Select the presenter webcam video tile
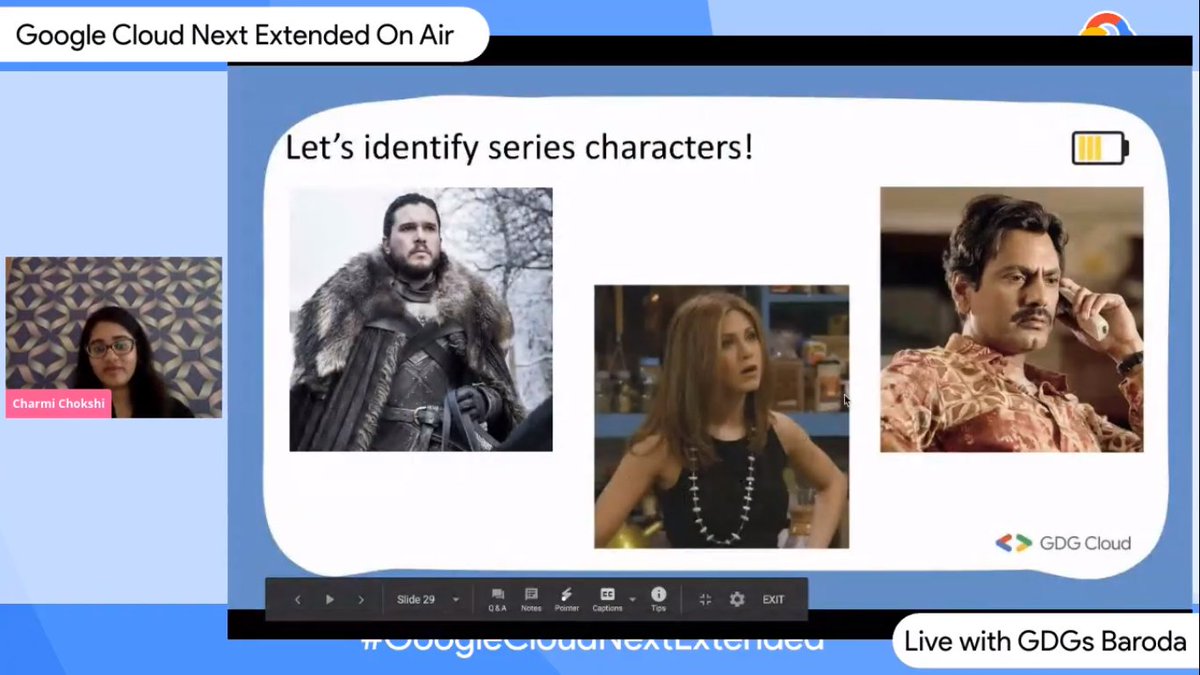This screenshot has width=1200, height=675. click(x=114, y=337)
